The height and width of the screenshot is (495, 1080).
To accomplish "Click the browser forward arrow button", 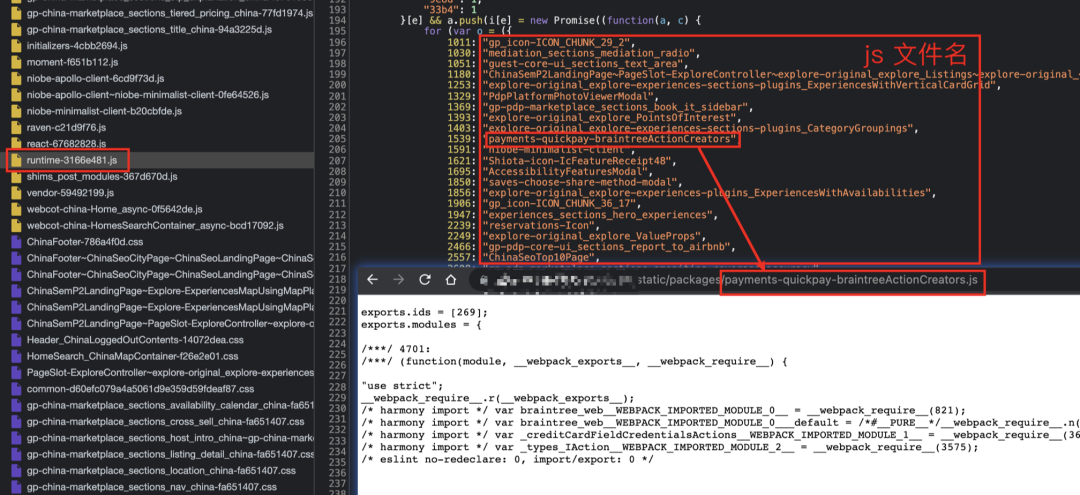I will pyautogui.click(x=399, y=280).
